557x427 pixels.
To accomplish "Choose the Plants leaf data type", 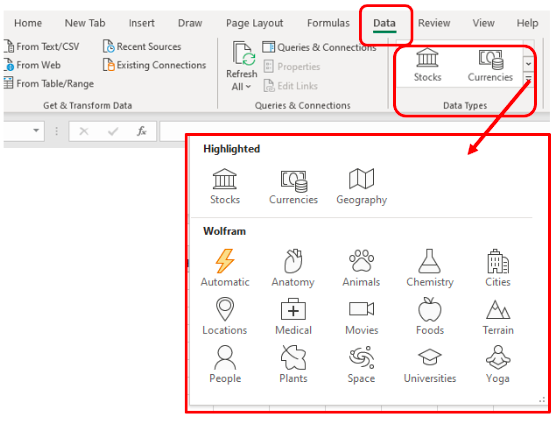I will point(293,364).
